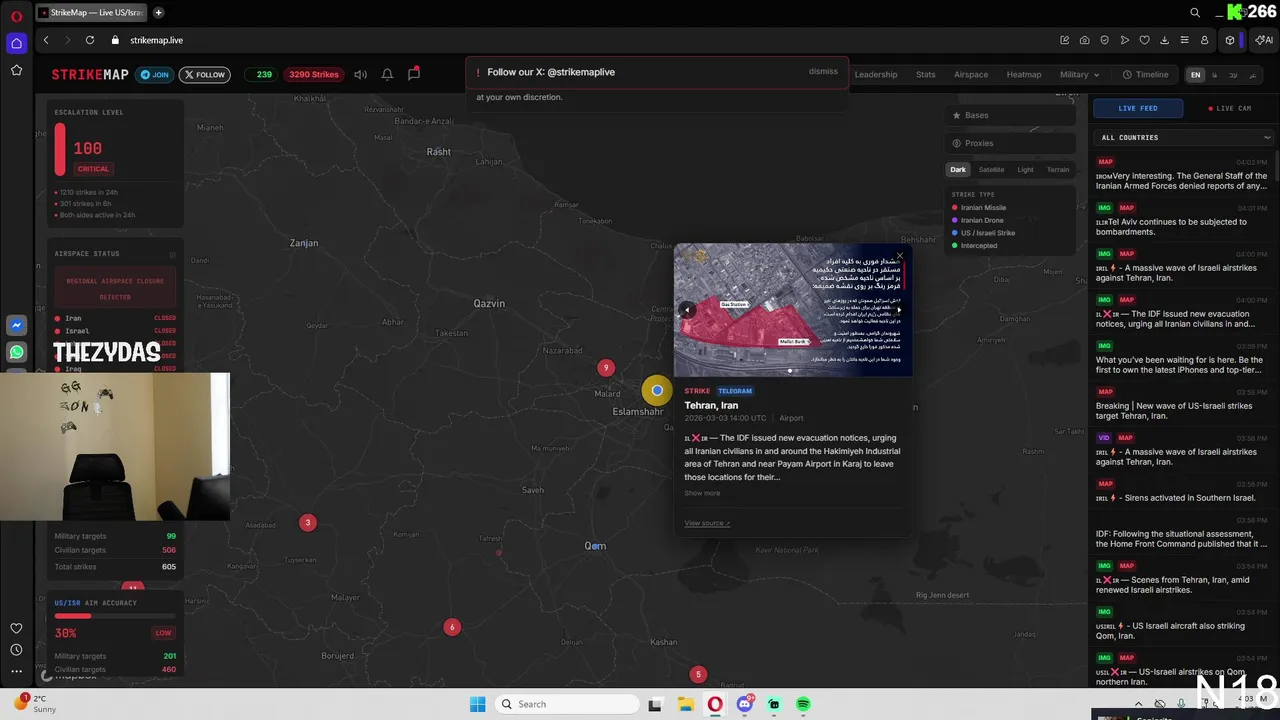Click strike cluster marker labeled 9

[605, 368]
